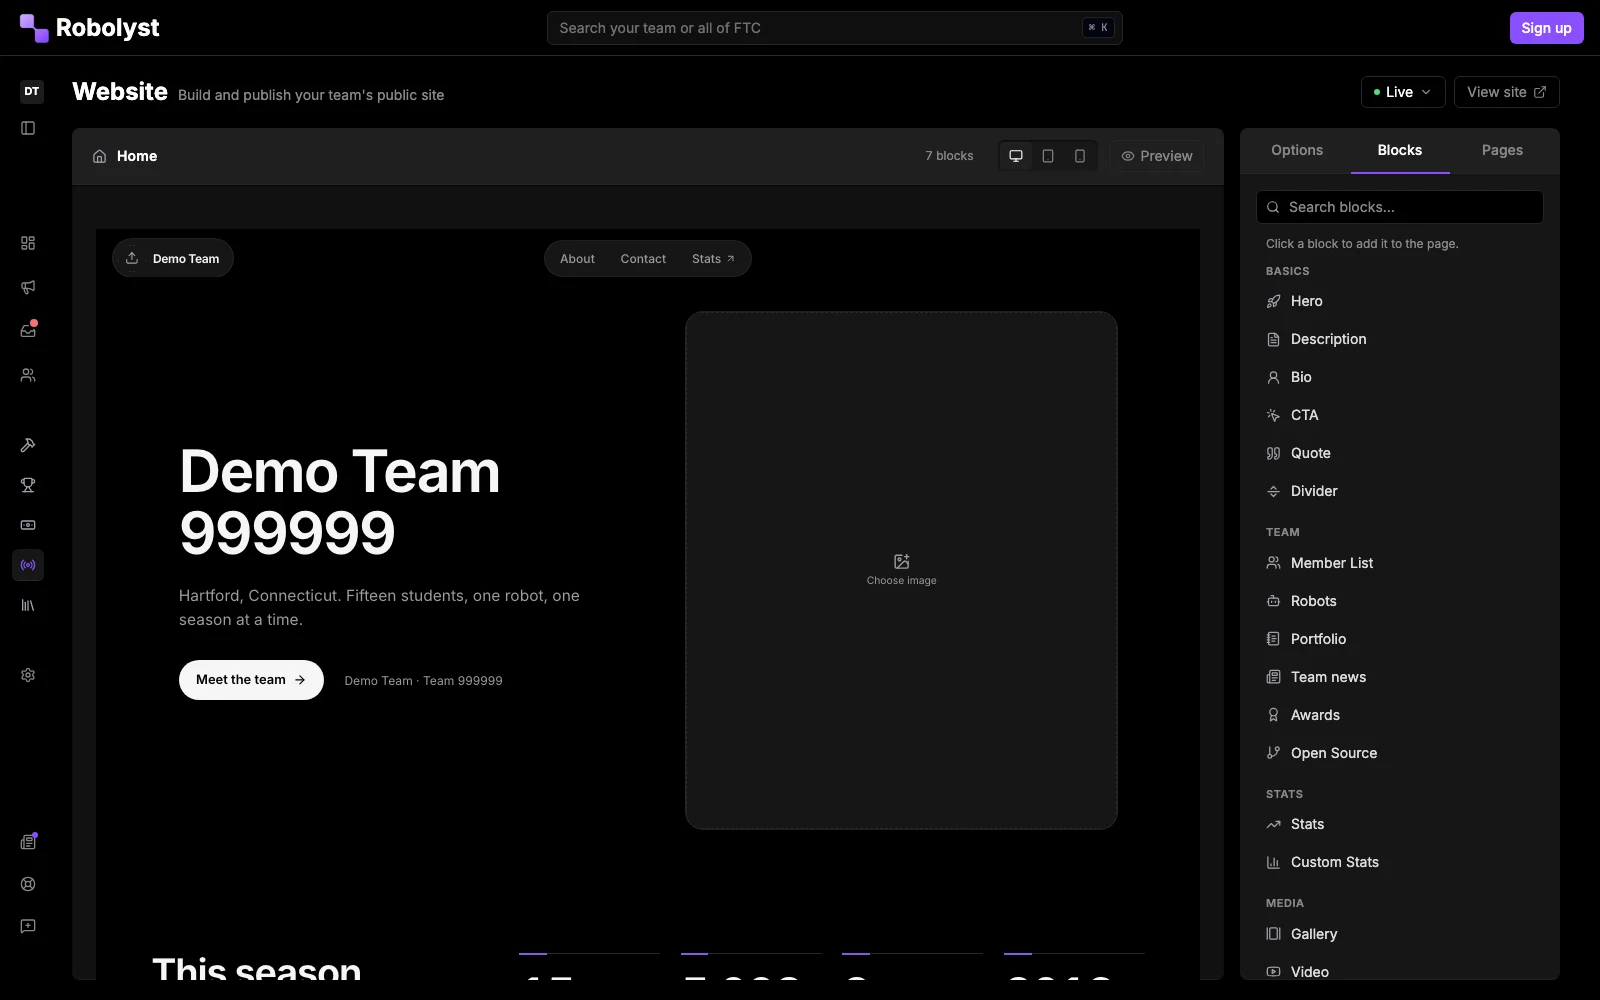Click the Robolyst logo
Screen dimensions: 1600x1000
(x=89, y=28)
